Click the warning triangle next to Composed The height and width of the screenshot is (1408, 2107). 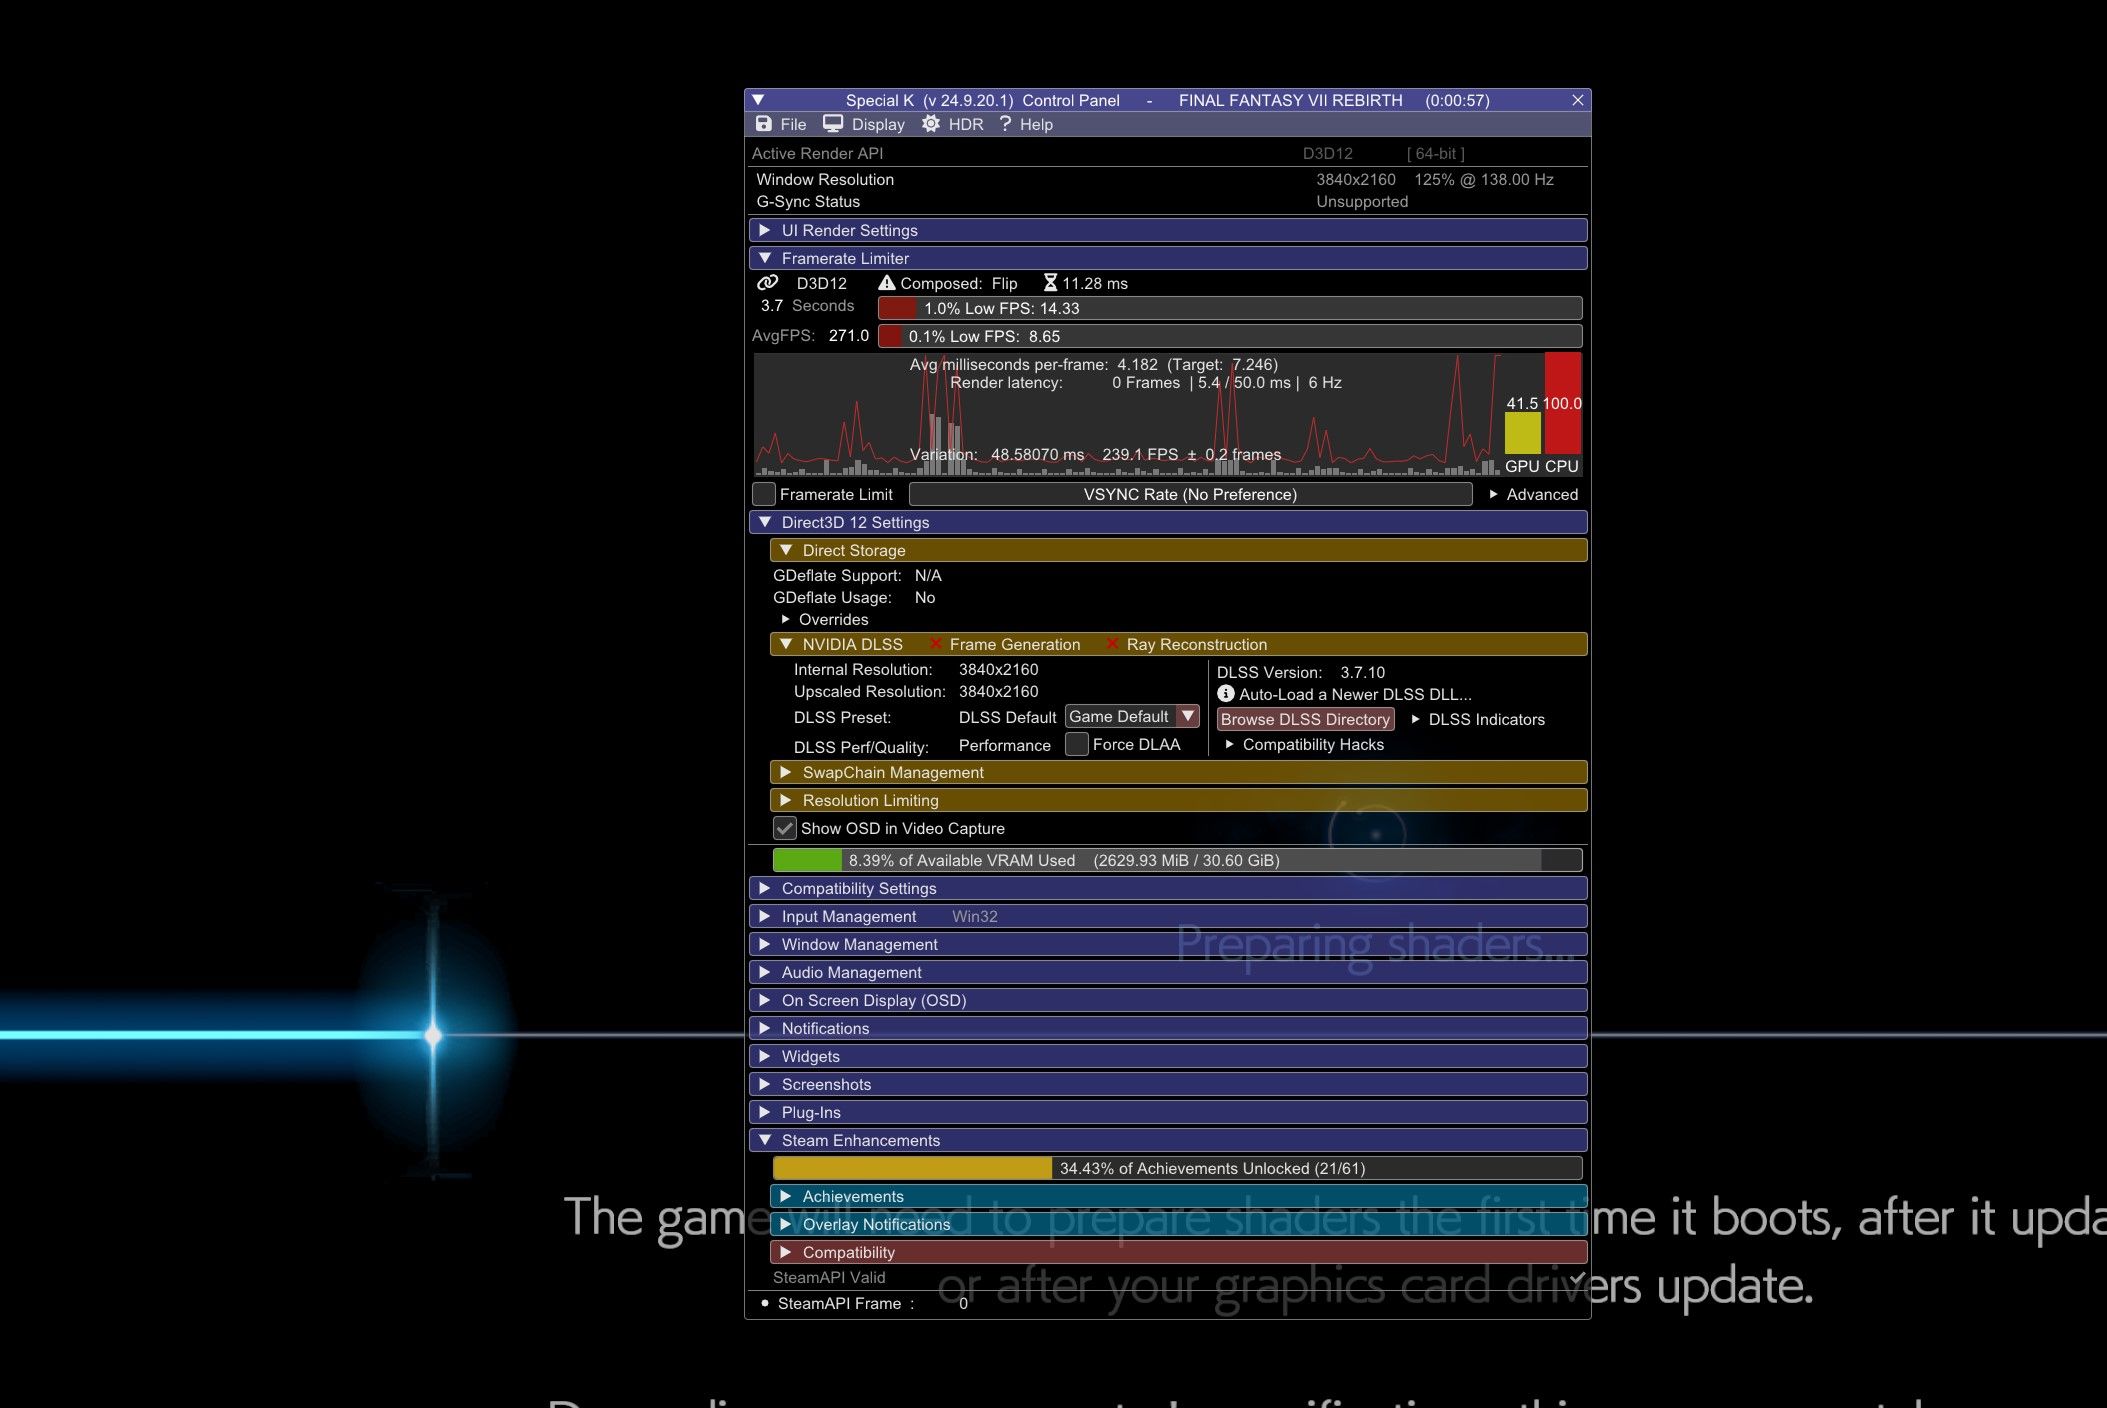[886, 283]
